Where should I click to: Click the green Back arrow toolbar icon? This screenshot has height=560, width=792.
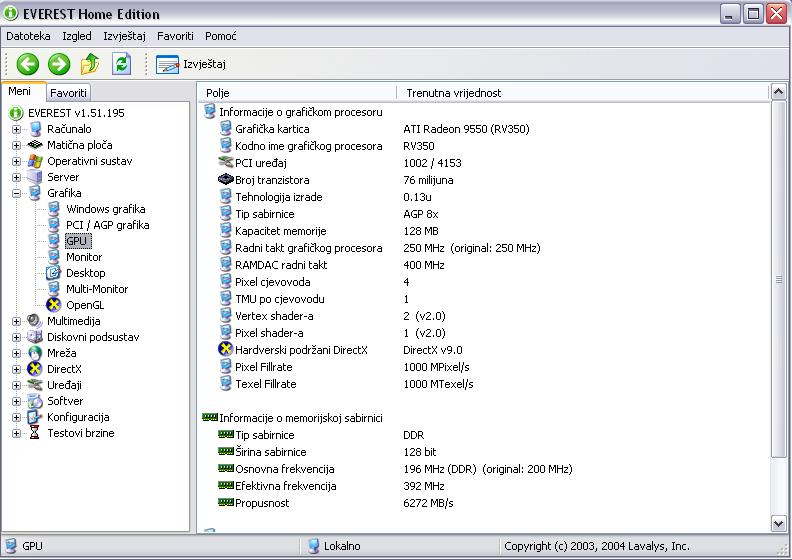click(x=27, y=64)
